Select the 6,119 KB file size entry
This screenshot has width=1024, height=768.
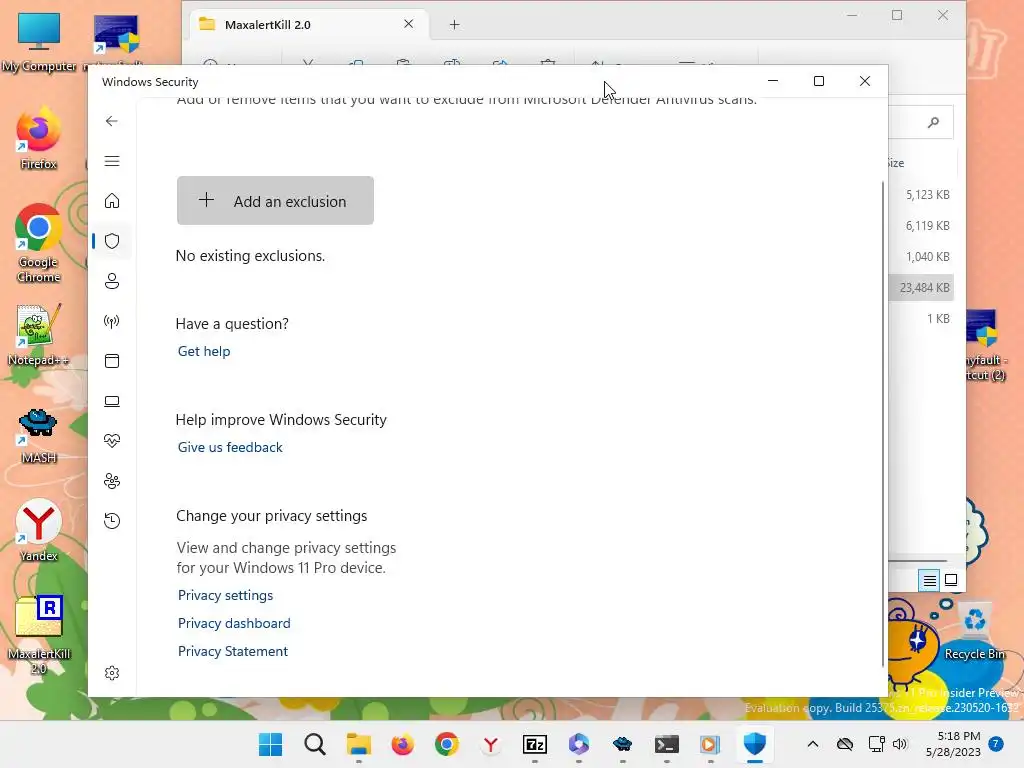point(927,226)
